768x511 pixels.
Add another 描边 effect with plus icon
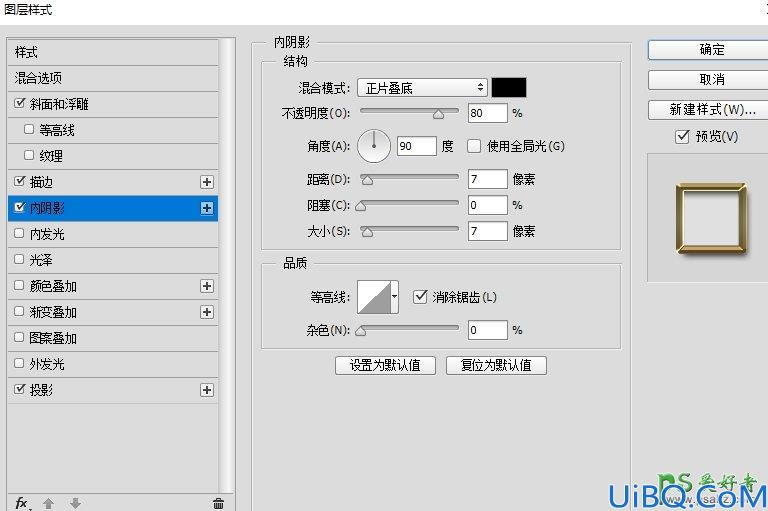pyautogui.click(x=207, y=182)
